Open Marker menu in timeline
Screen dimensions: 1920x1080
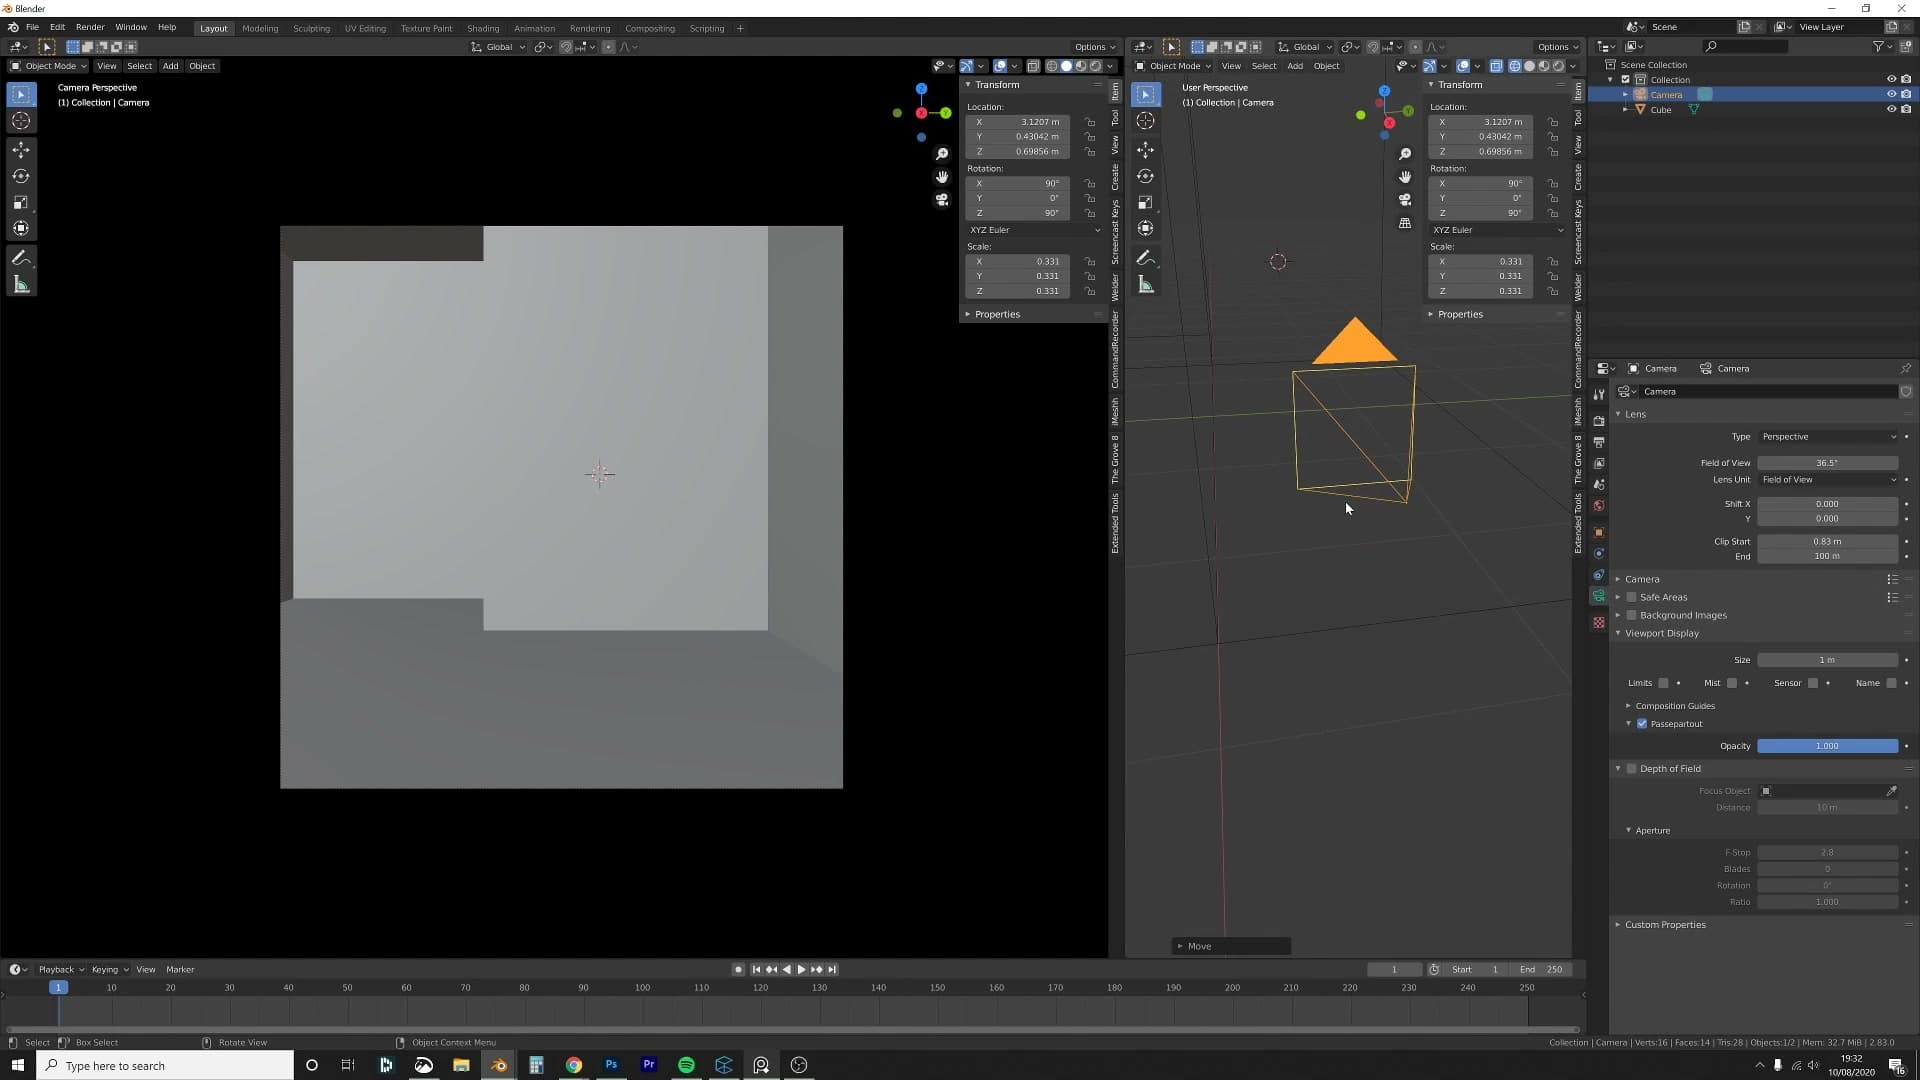coord(180,970)
